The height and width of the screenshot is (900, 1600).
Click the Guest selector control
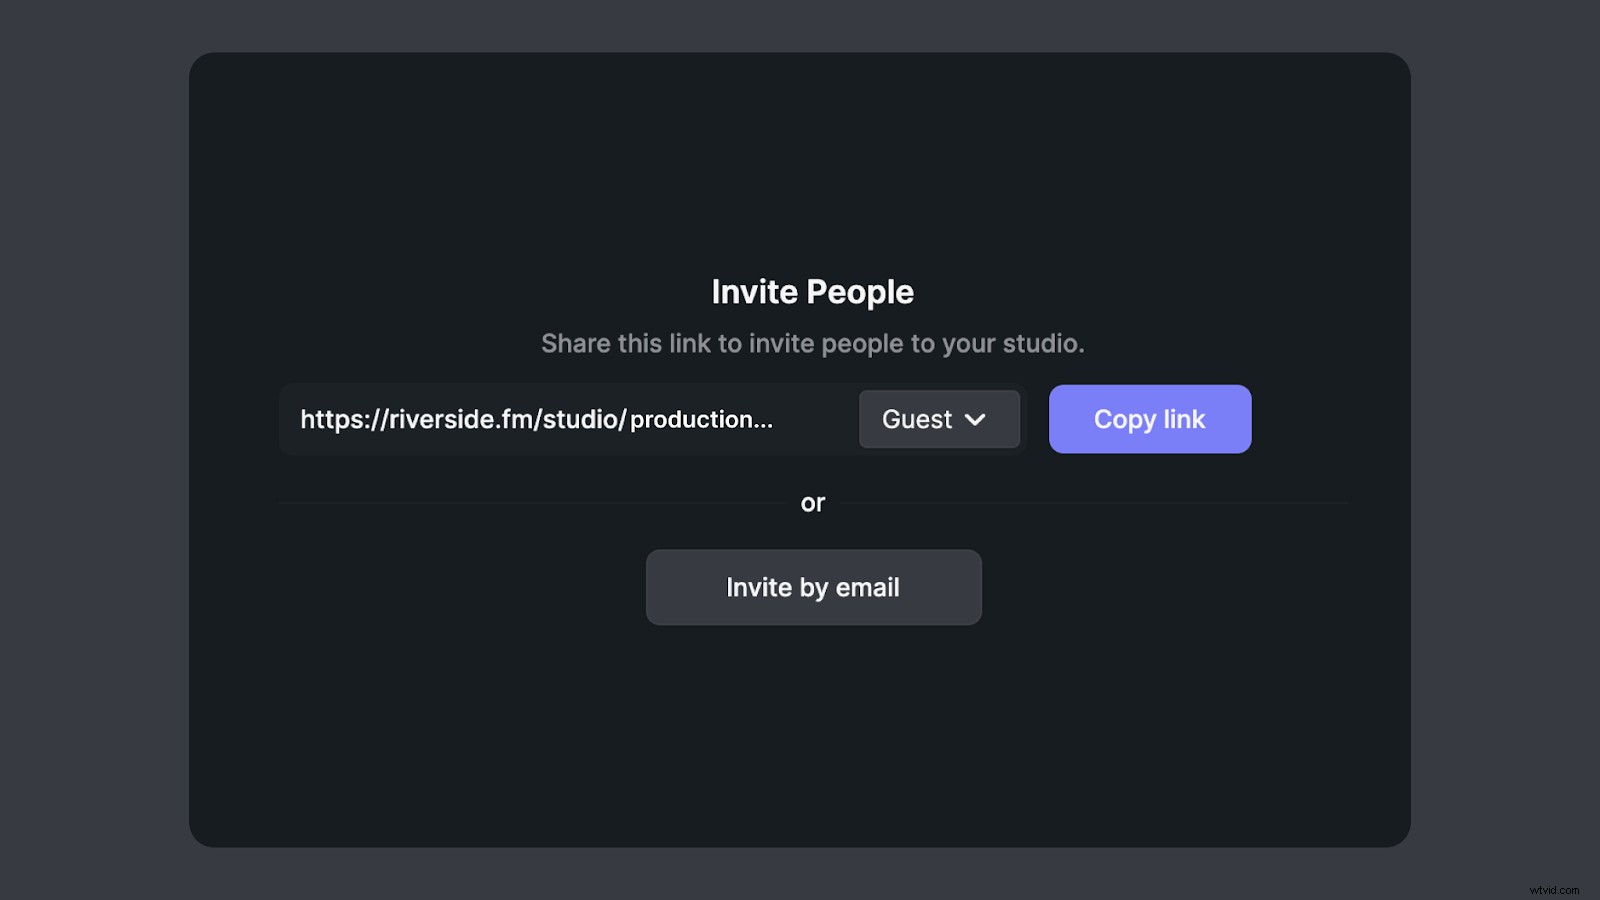click(938, 419)
